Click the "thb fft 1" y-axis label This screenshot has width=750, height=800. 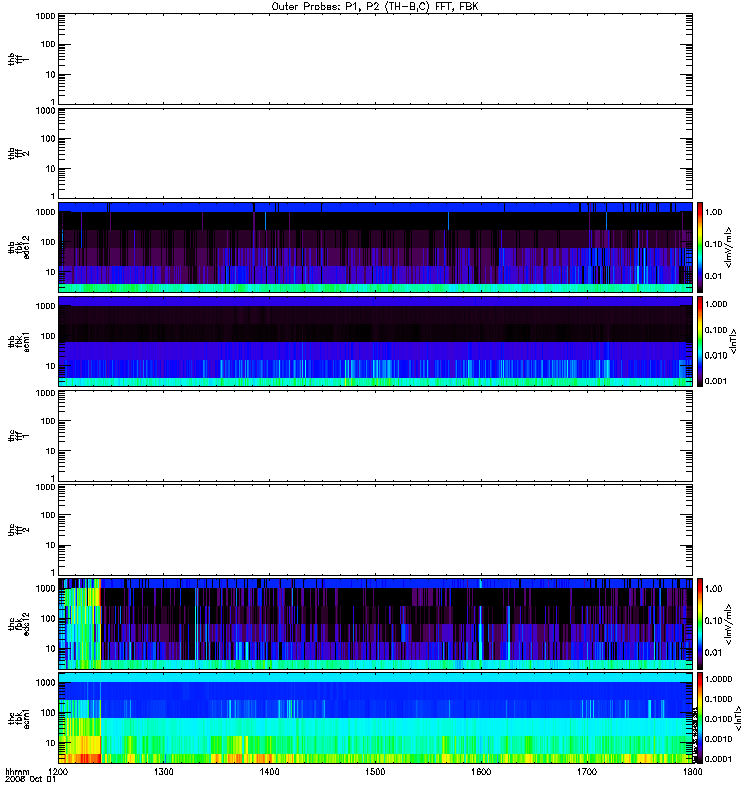19,59
